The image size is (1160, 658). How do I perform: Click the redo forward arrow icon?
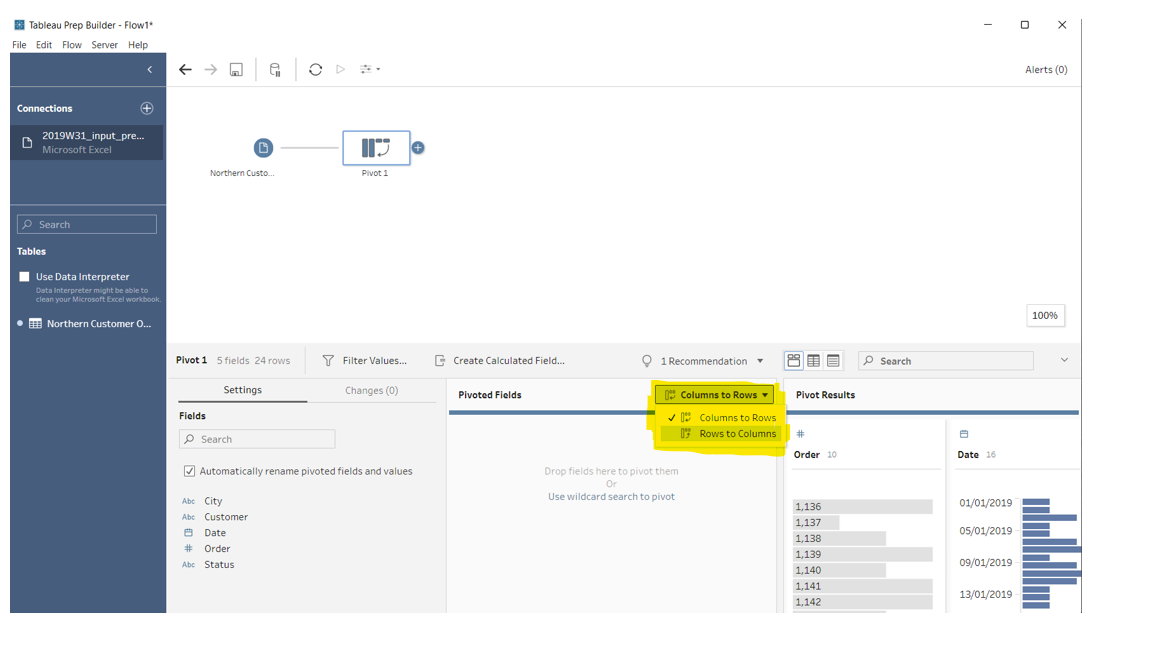tap(211, 70)
